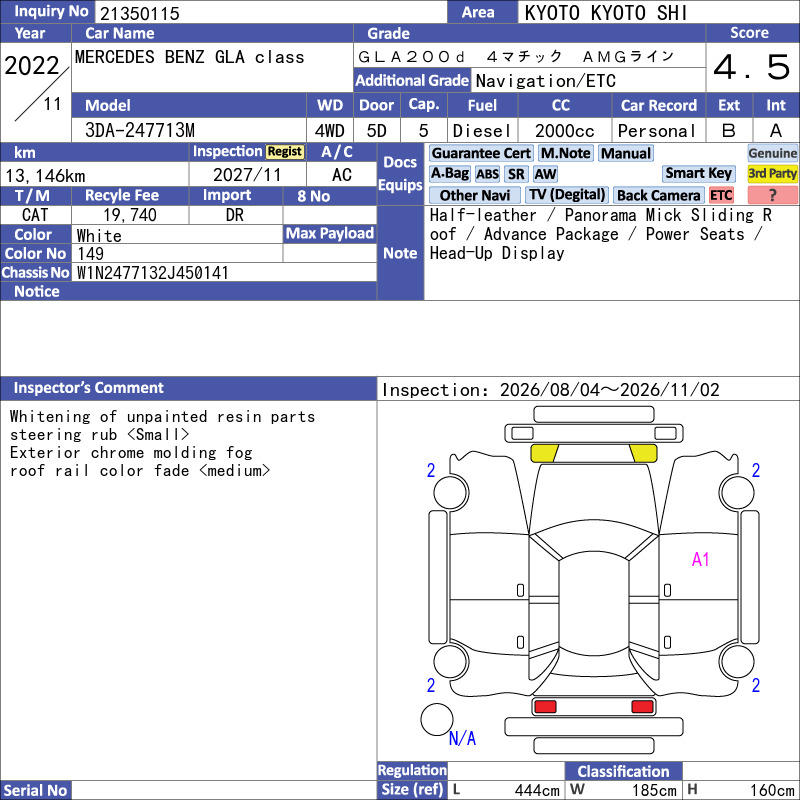Click the yellow Regist tag
The height and width of the screenshot is (800, 800).
(285, 152)
